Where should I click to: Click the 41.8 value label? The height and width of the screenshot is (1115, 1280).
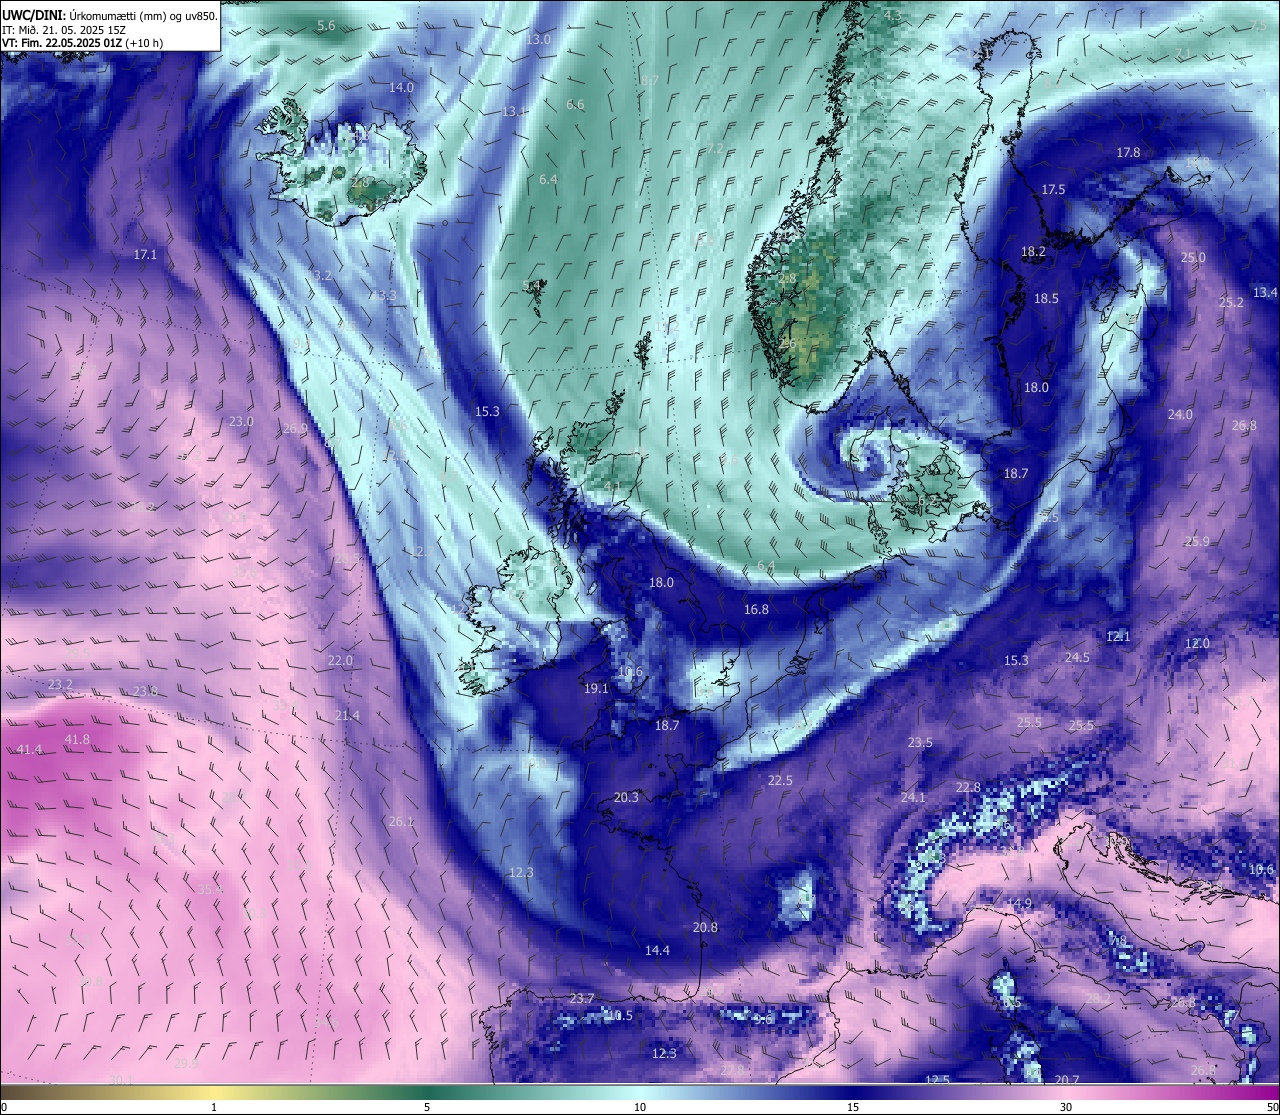pyautogui.click(x=77, y=739)
